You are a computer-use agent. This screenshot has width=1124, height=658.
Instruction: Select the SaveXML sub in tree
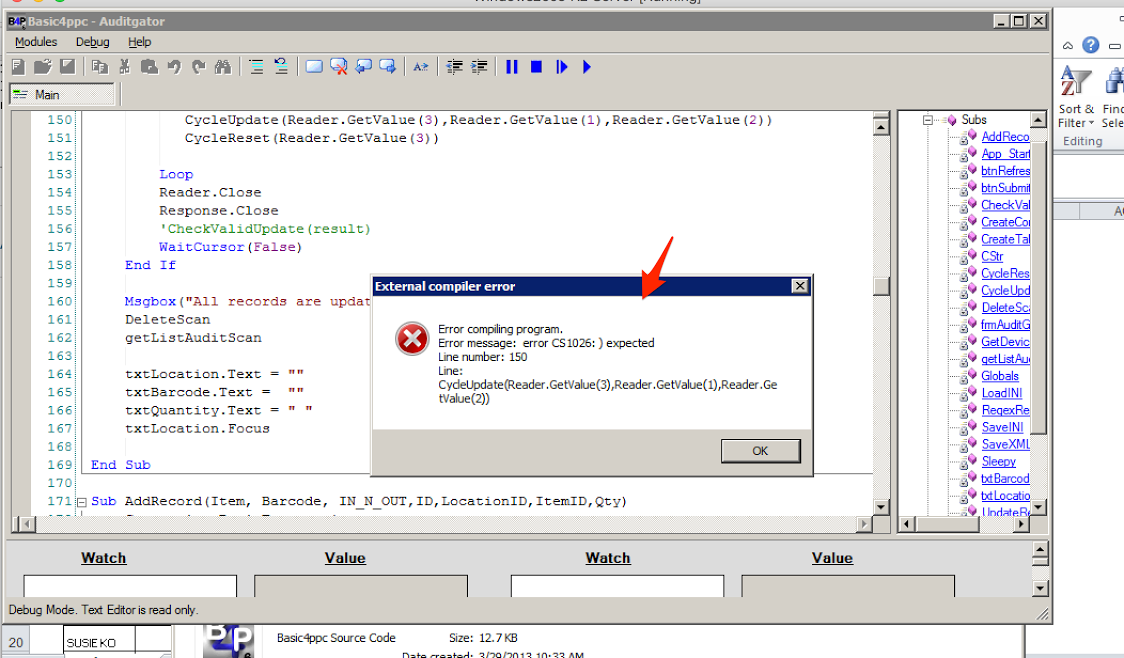click(x=1005, y=444)
